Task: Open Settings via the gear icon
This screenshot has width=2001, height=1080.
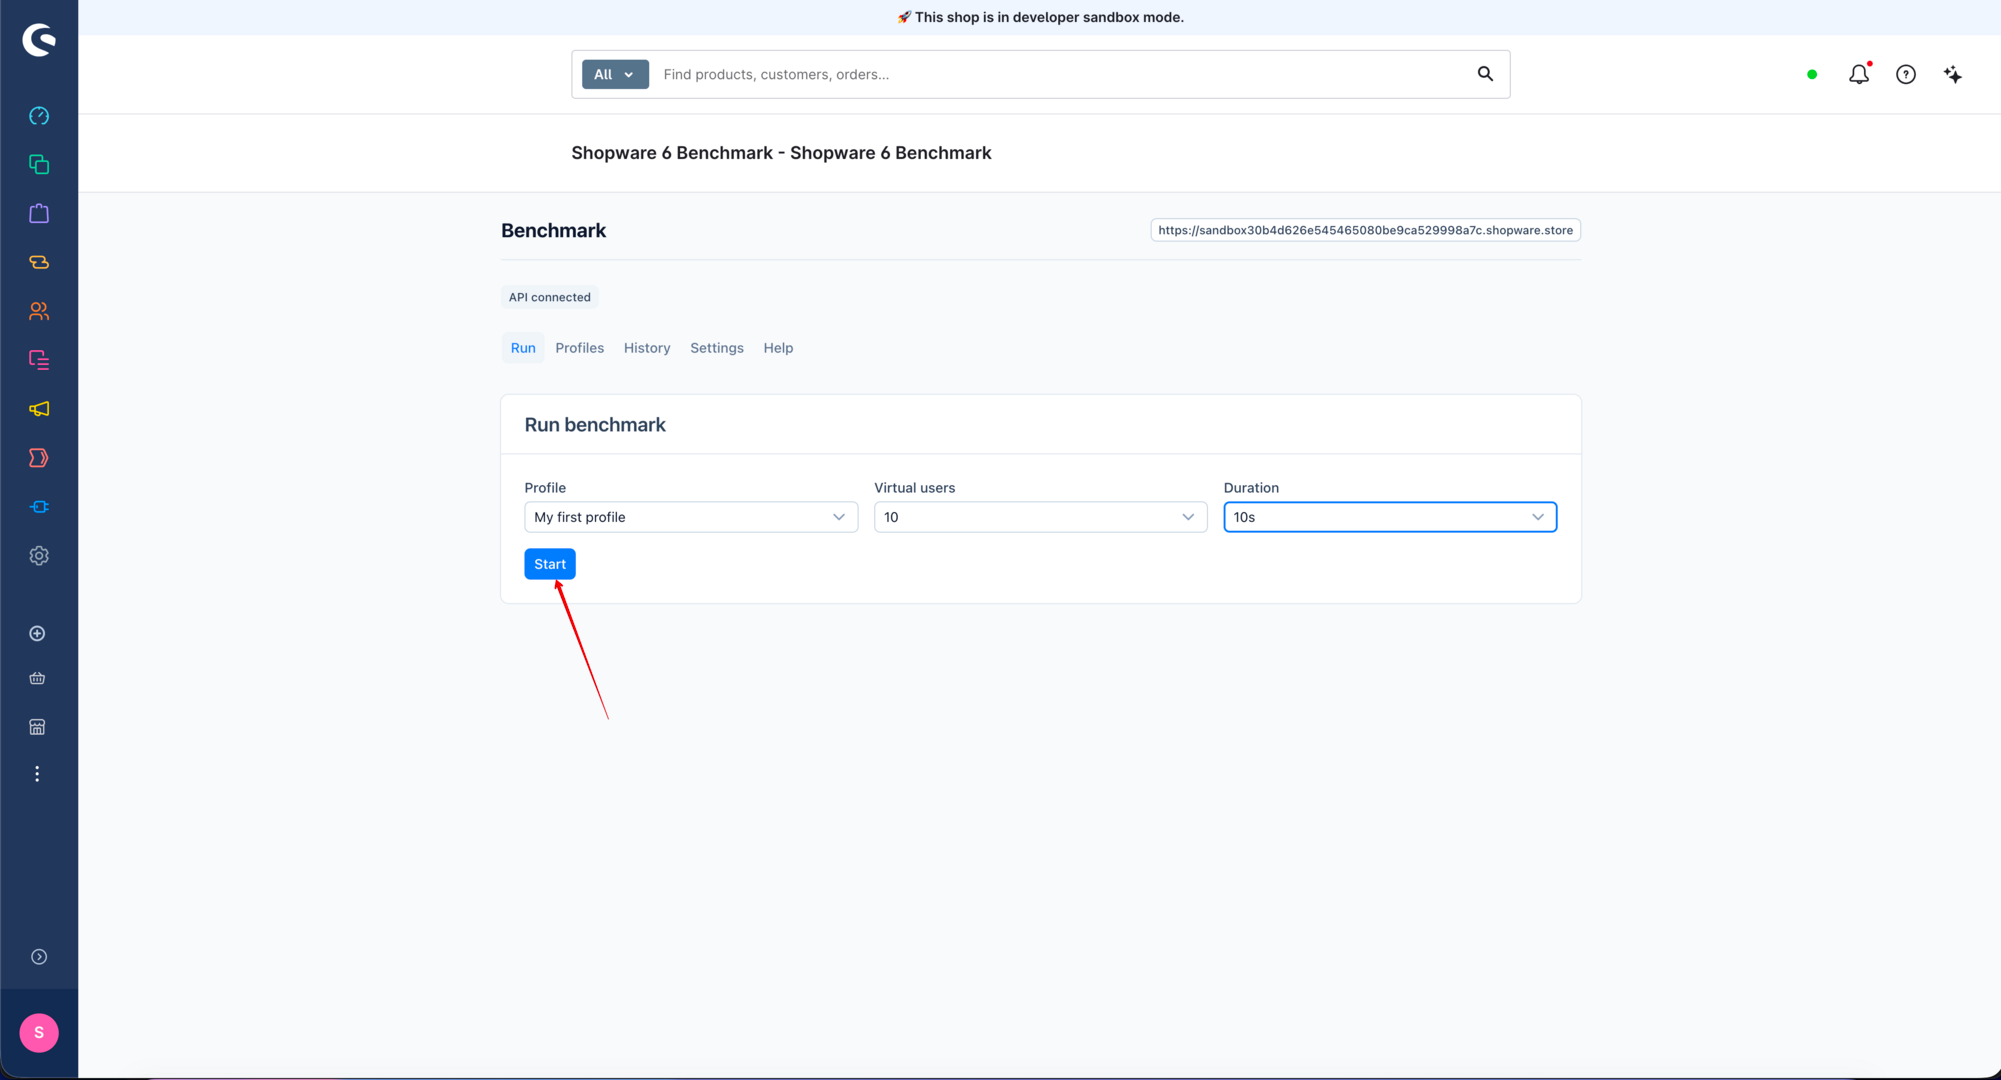Action: coord(39,556)
